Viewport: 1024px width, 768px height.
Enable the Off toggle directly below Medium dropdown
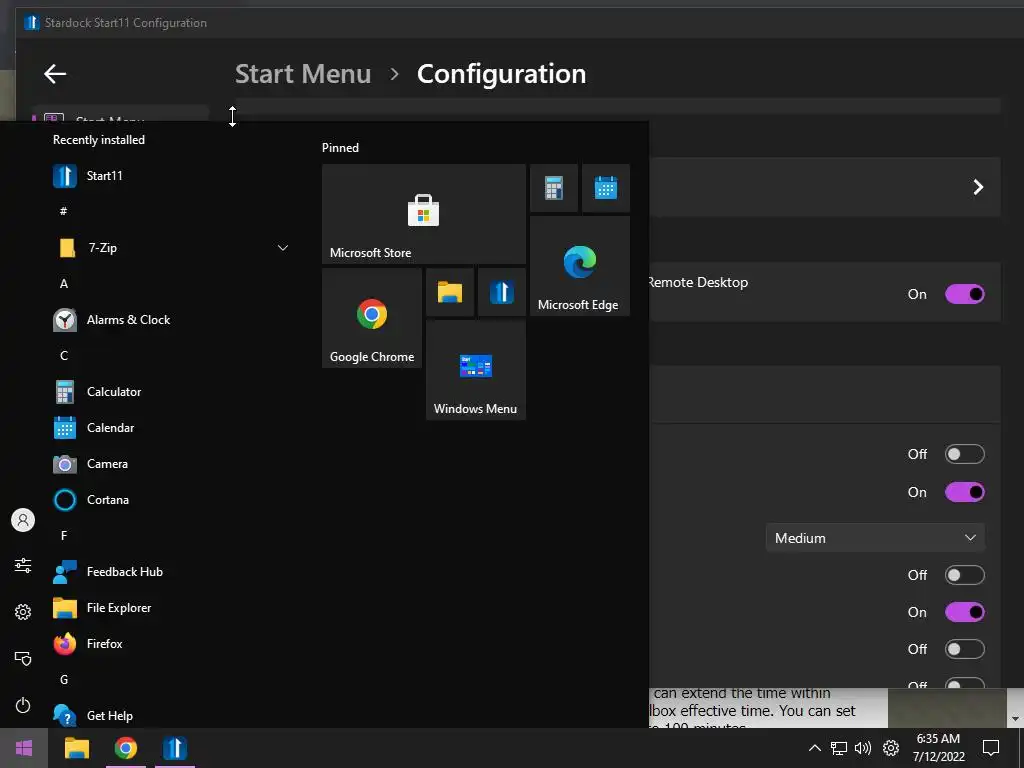965,575
